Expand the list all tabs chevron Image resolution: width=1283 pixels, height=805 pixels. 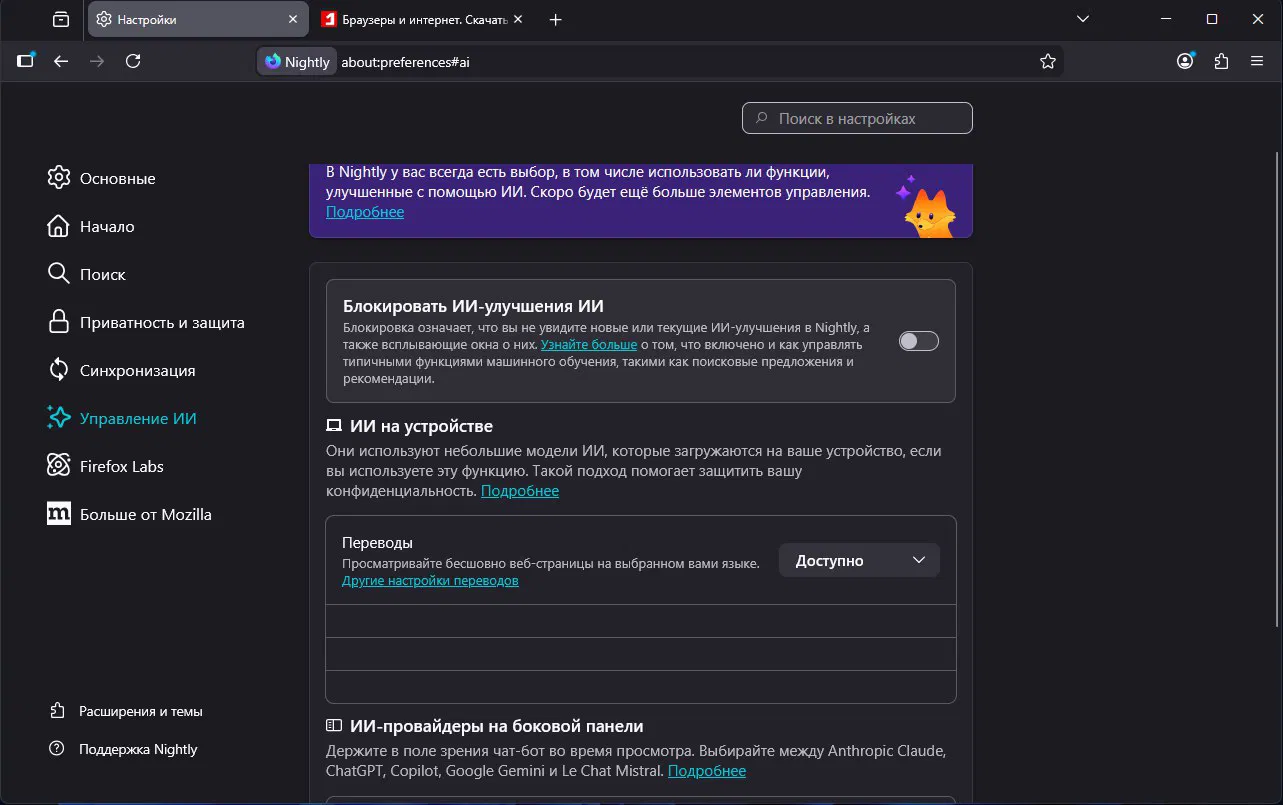(1082, 20)
